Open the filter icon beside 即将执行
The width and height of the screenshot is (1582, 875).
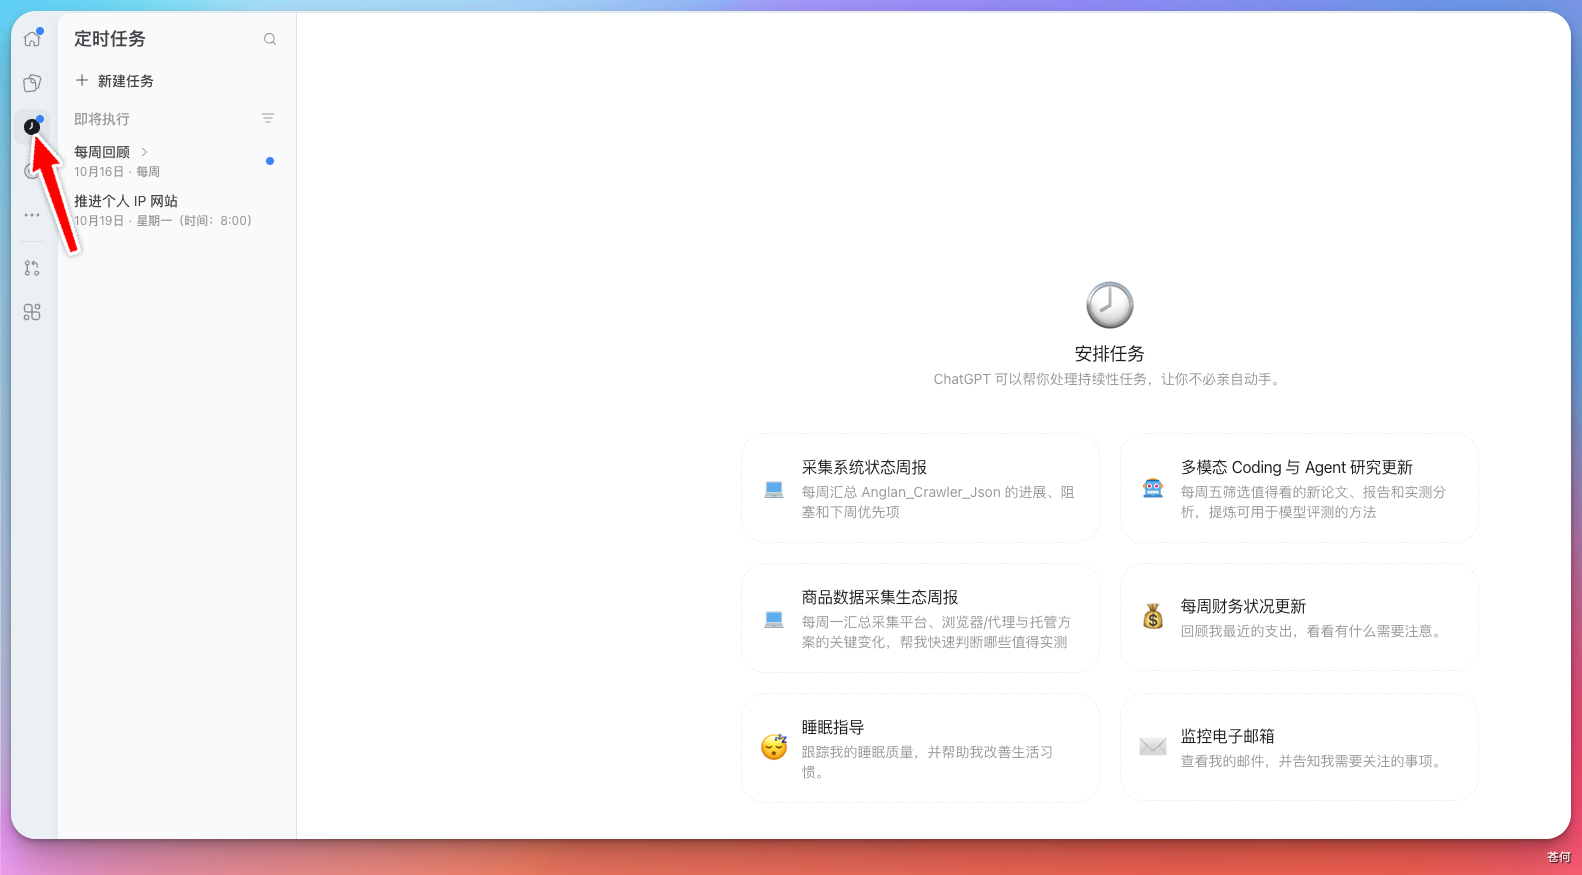point(268,118)
